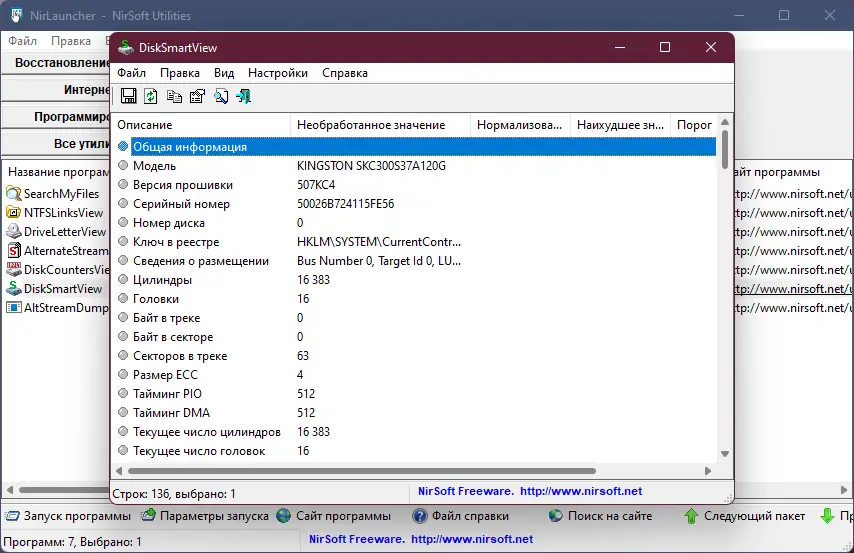The height and width of the screenshot is (553, 854).
Task: Open the Правка menu in NirLauncher window
Action: [x=71, y=41]
